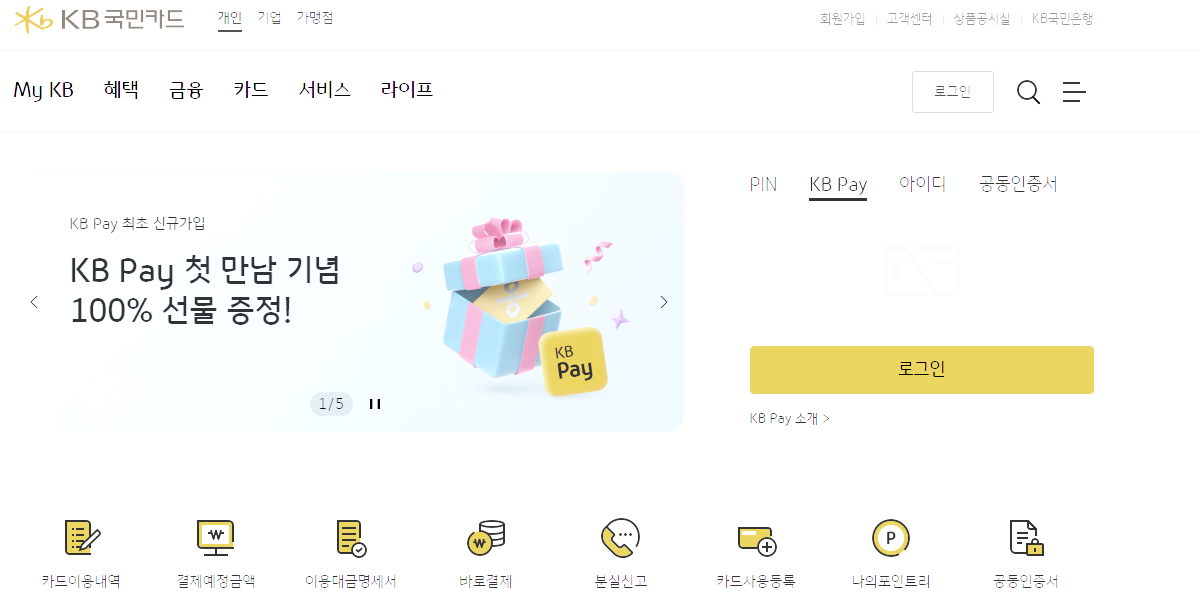Go to the next banner slide
This screenshot has width=1200, height=608.
coord(663,302)
